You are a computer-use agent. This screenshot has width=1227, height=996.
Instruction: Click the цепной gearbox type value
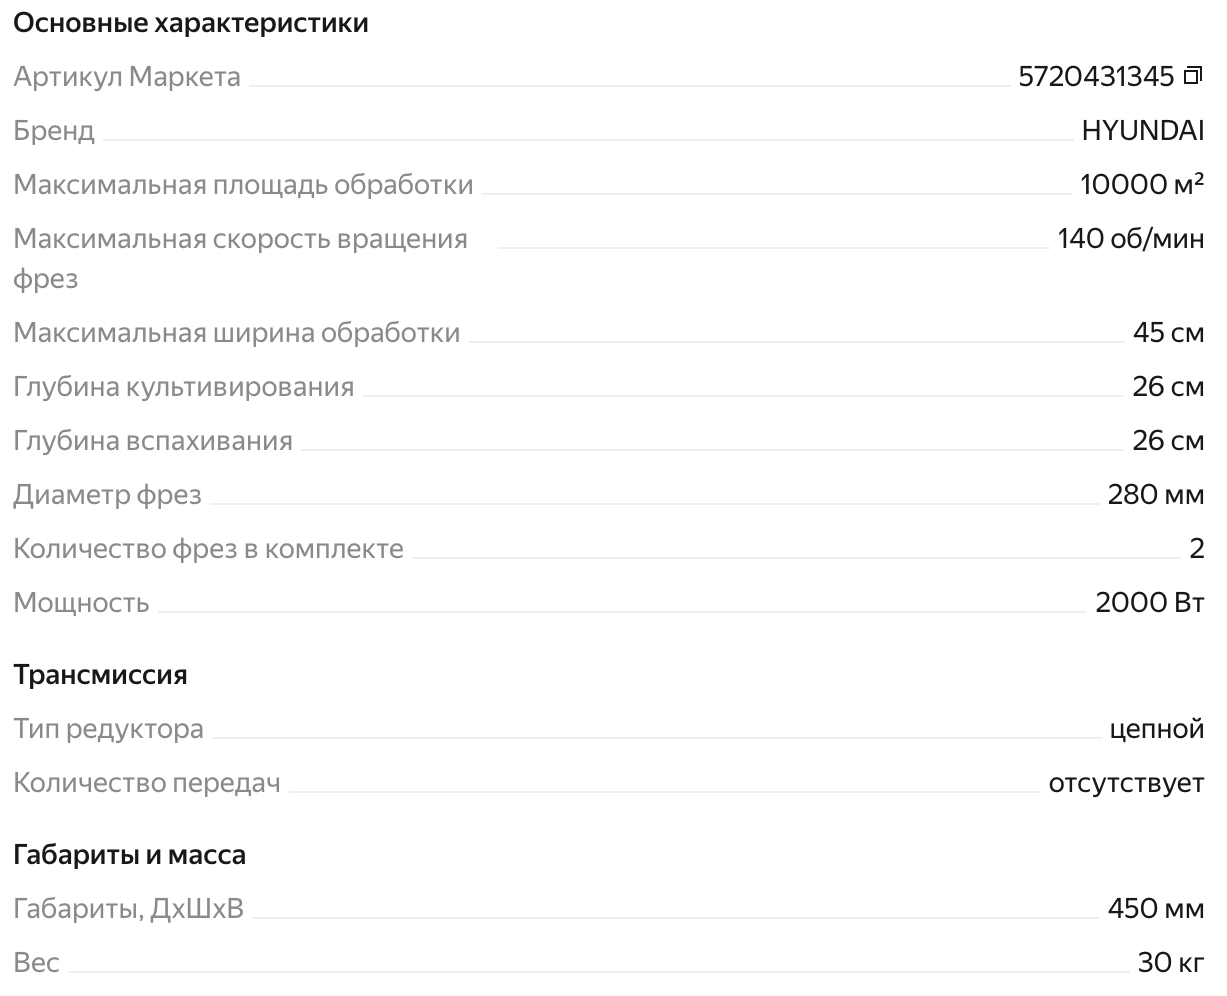(x=1157, y=729)
